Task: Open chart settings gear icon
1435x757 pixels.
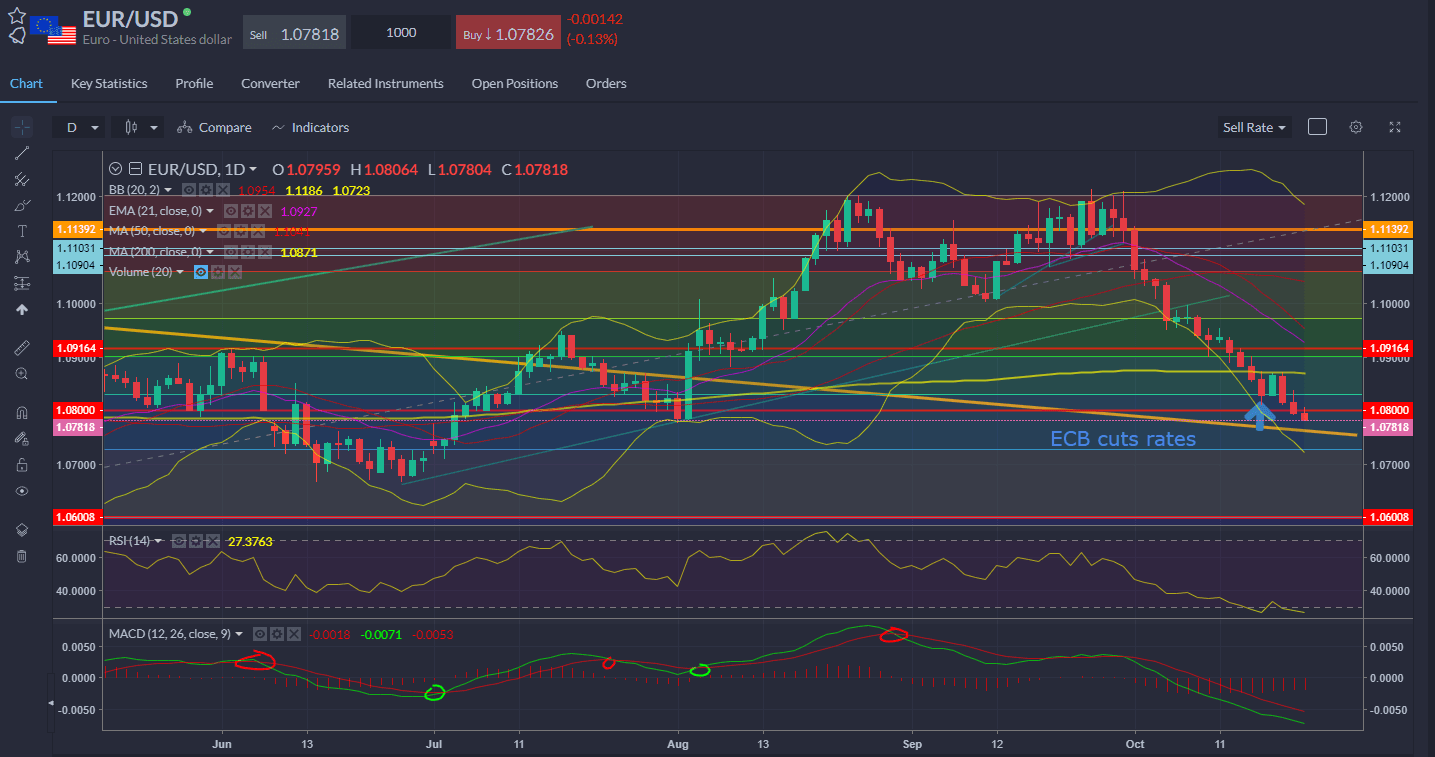Action: point(1356,127)
